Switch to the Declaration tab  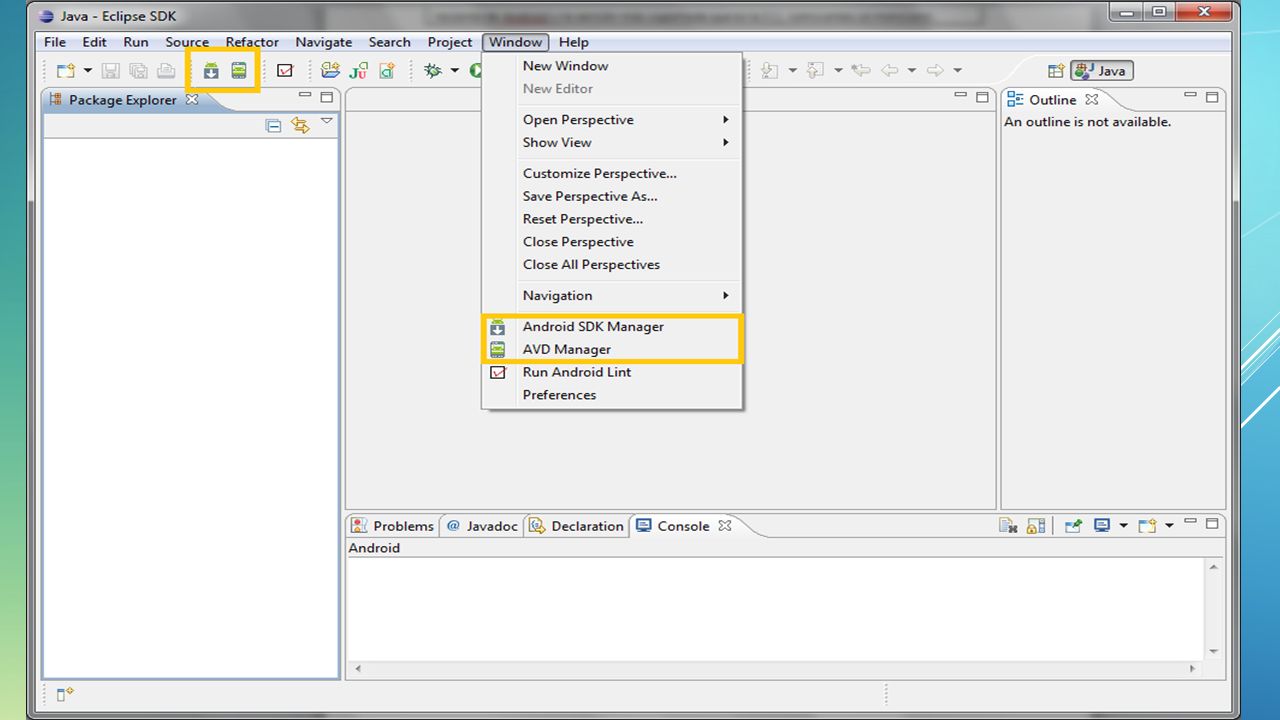point(577,526)
